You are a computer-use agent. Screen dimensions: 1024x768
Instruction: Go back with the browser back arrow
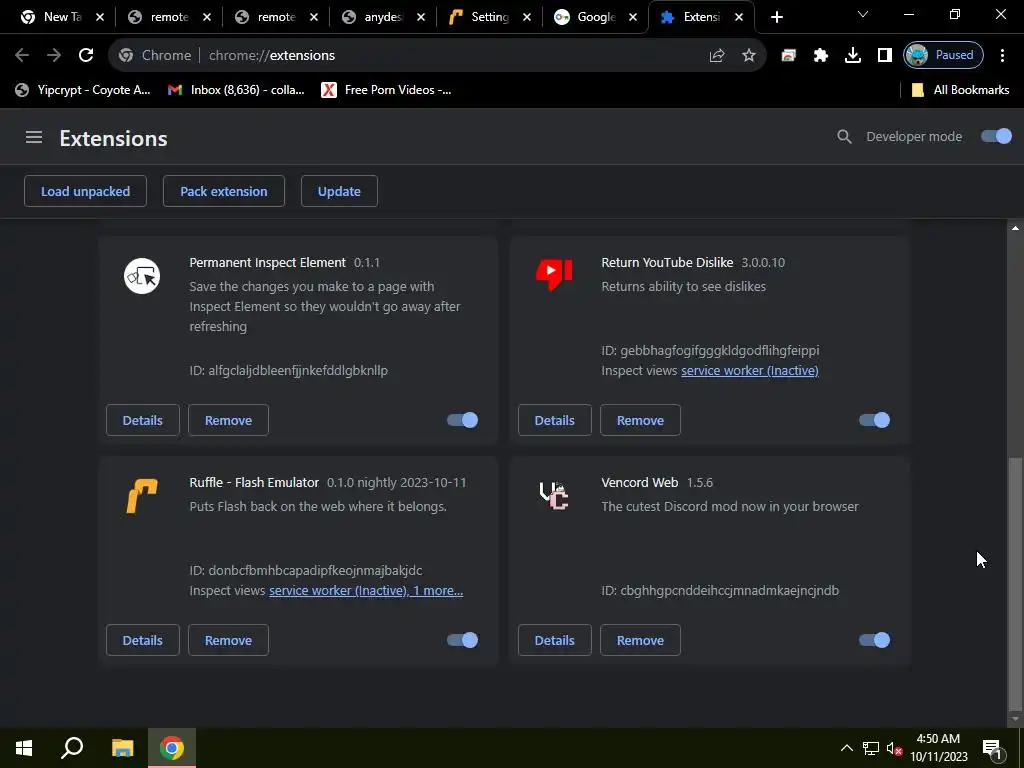point(22,56)
